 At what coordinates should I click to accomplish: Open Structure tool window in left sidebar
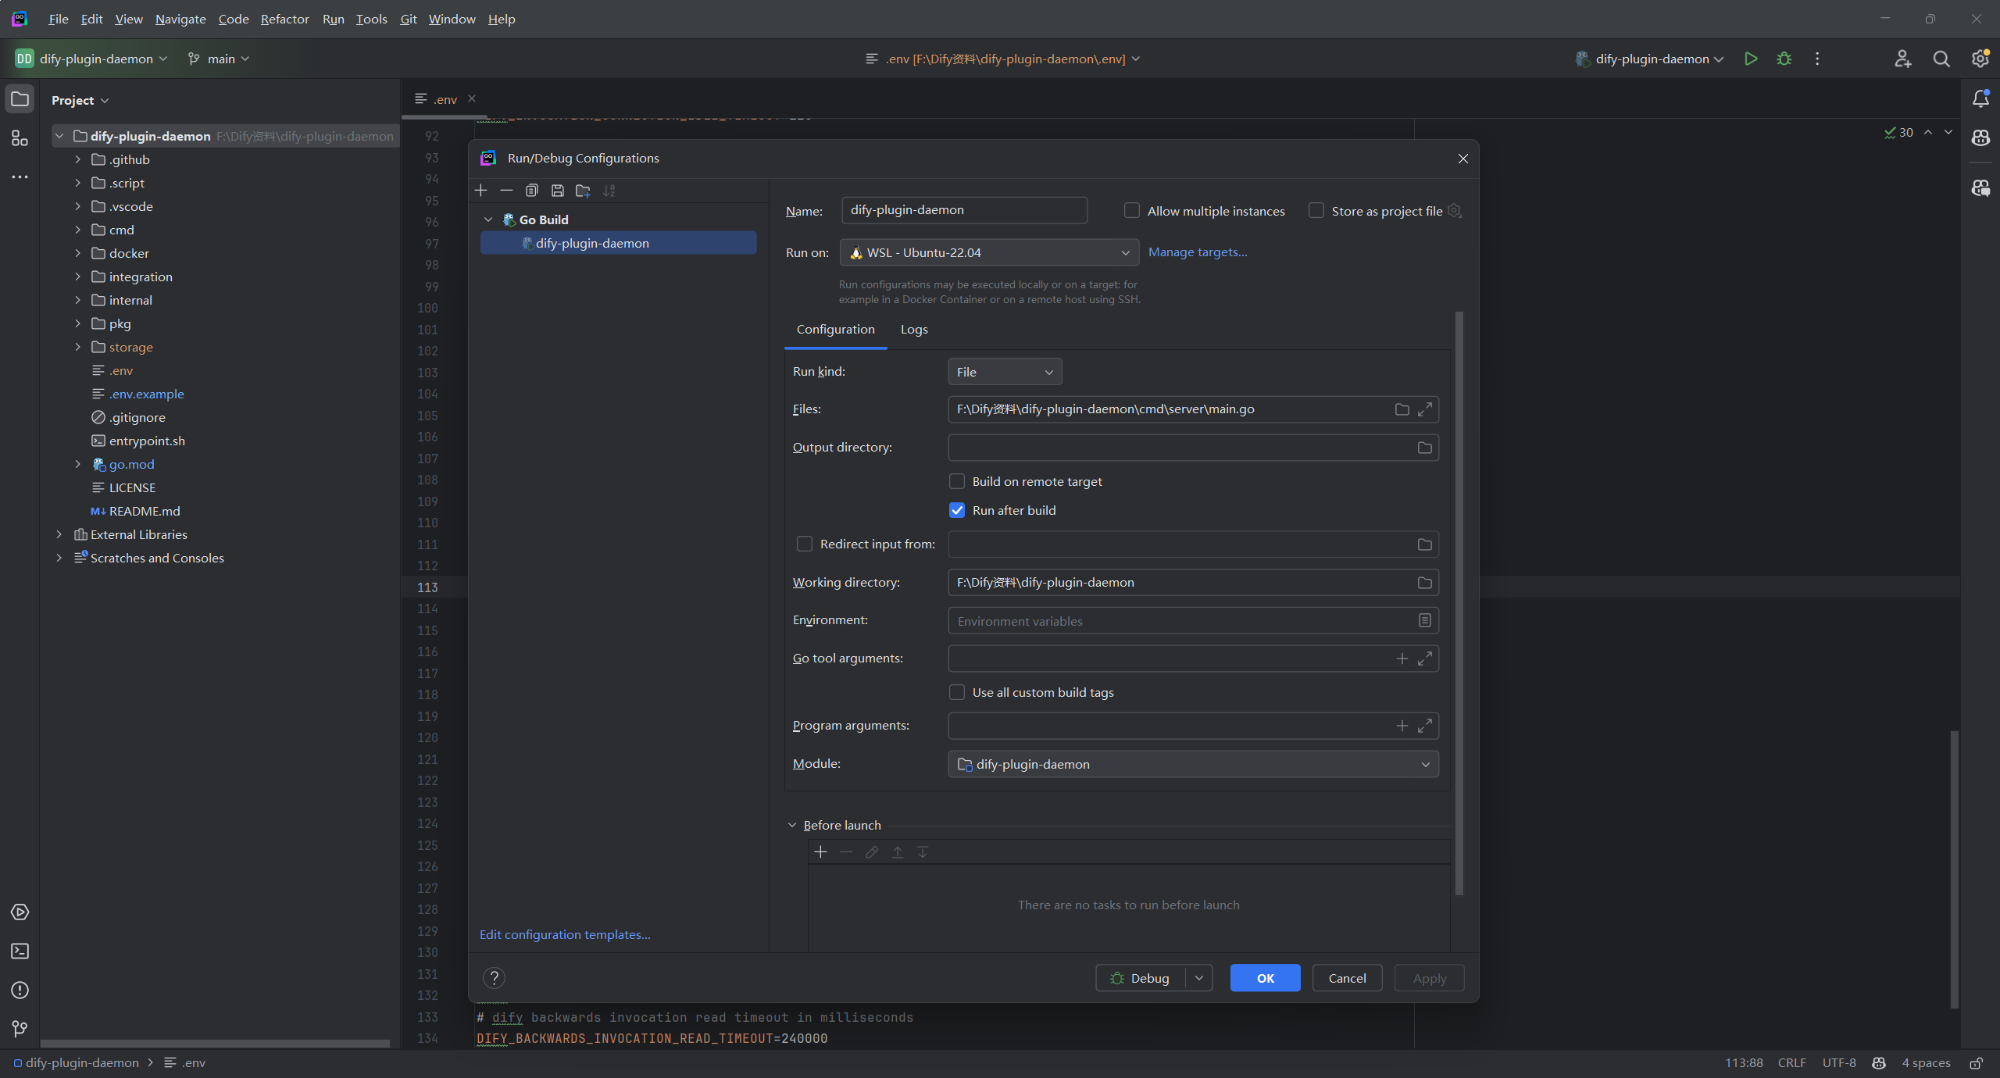[20, 138]
